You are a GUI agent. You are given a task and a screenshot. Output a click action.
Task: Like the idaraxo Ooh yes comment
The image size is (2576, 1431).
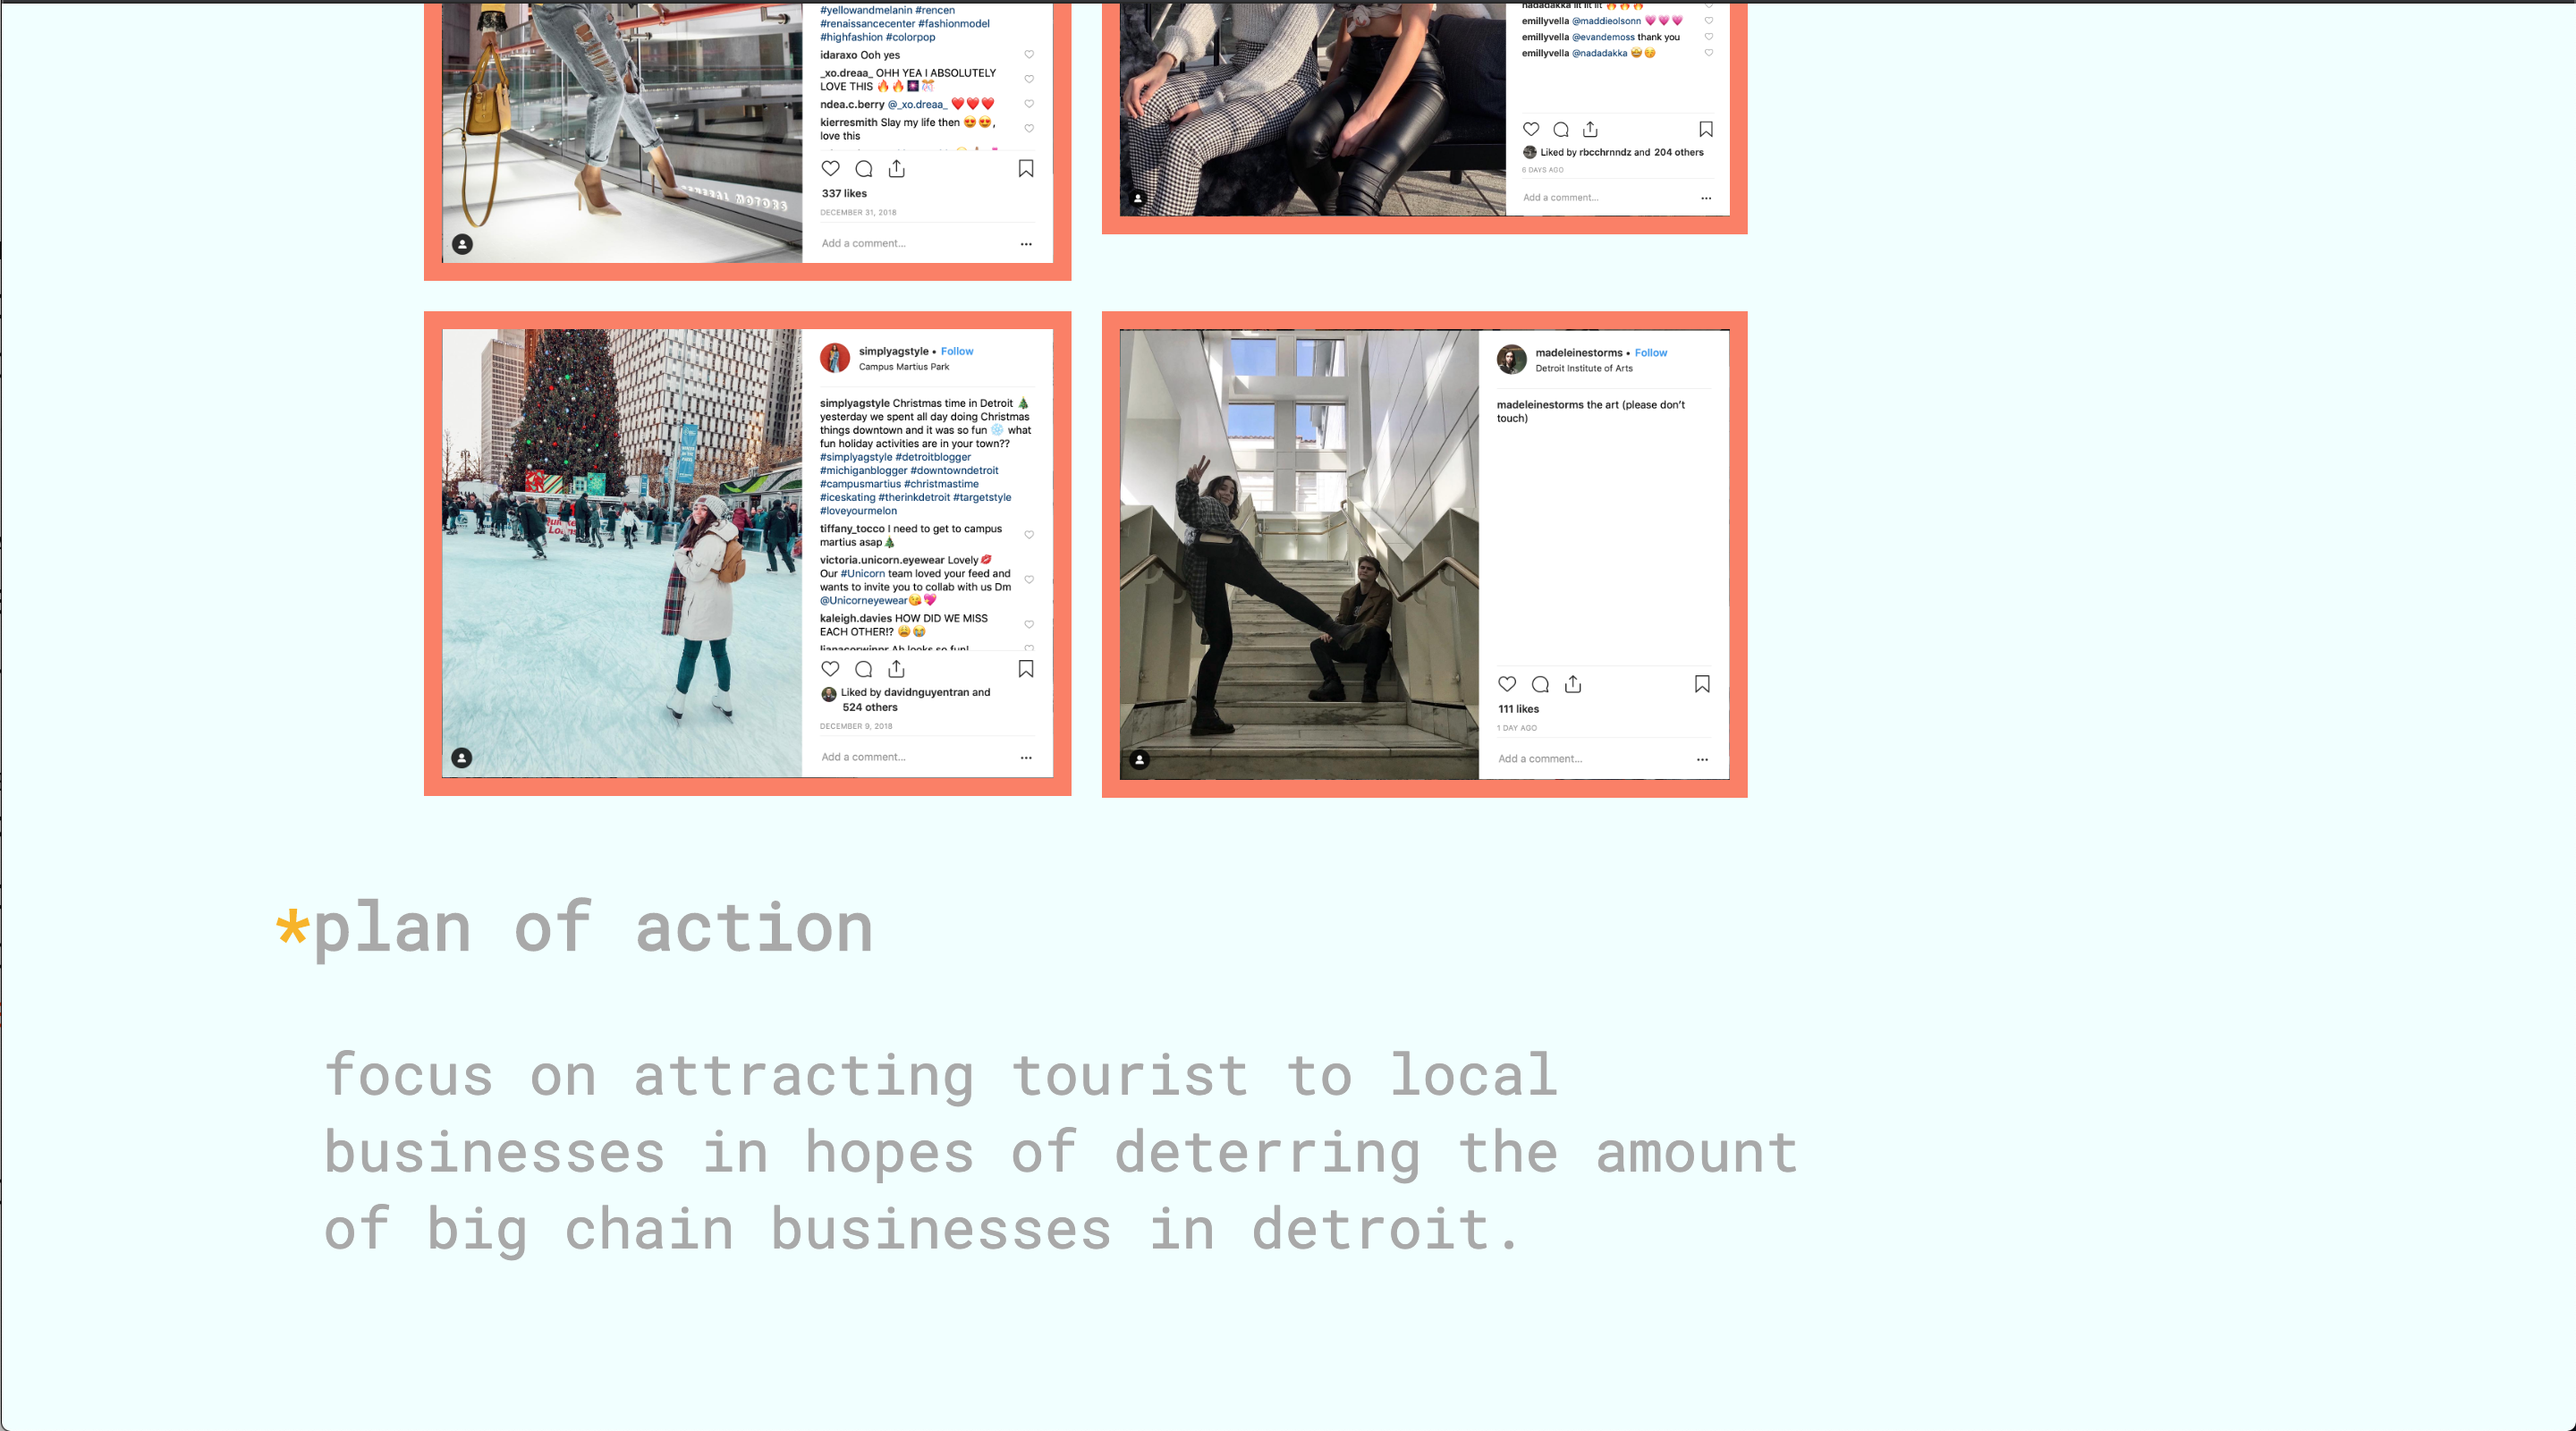(x=1029, y=55)
